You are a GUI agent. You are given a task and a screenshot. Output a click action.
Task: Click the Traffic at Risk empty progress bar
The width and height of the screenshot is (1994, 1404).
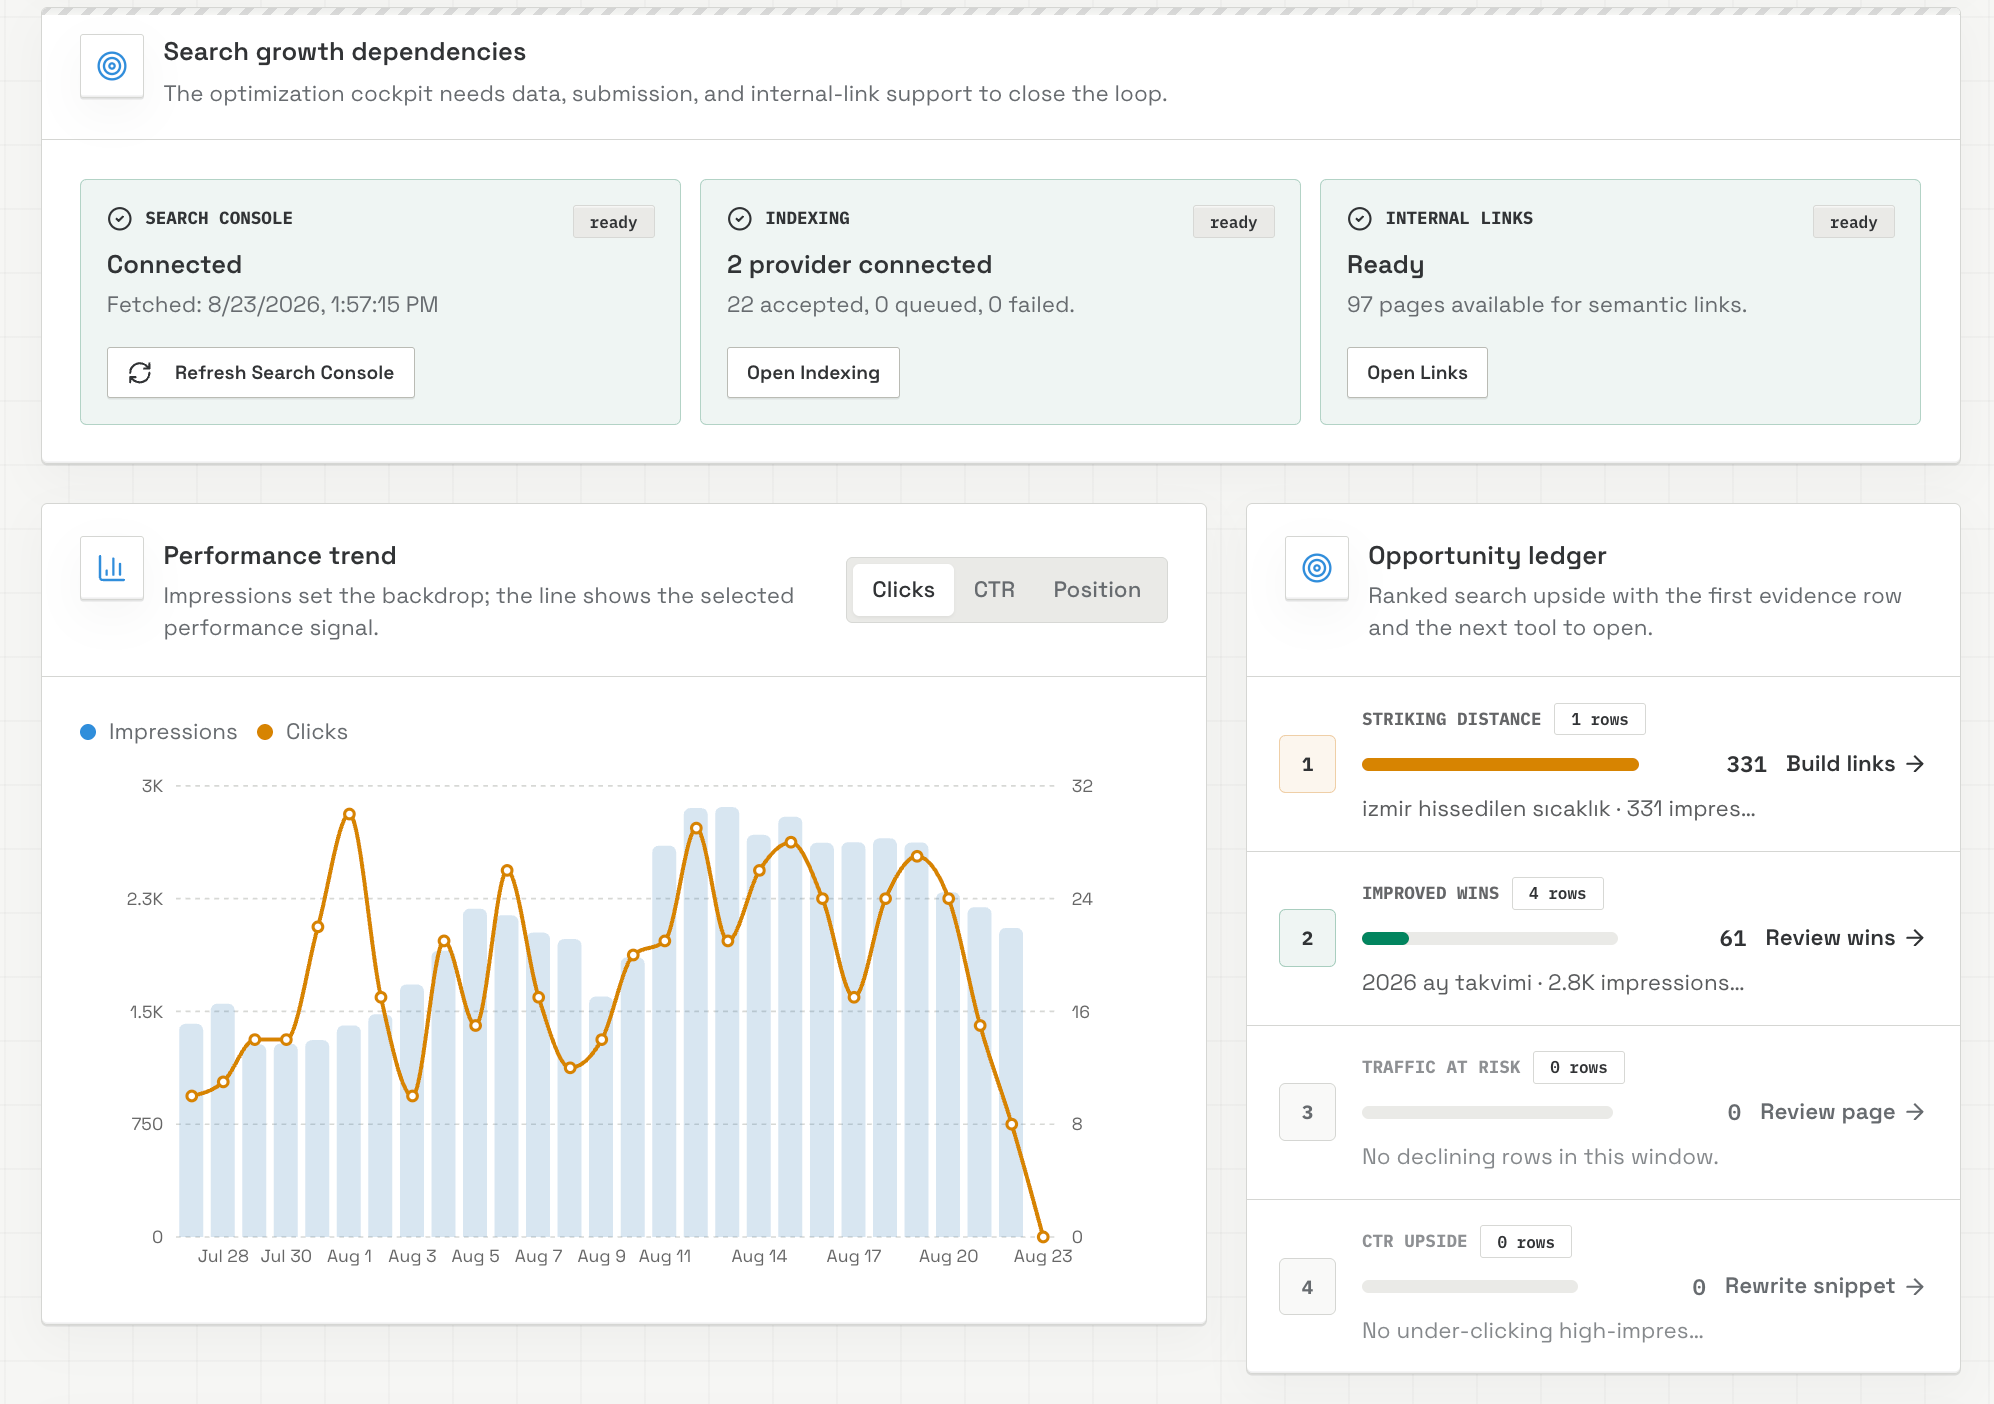pos(1487,1112)
